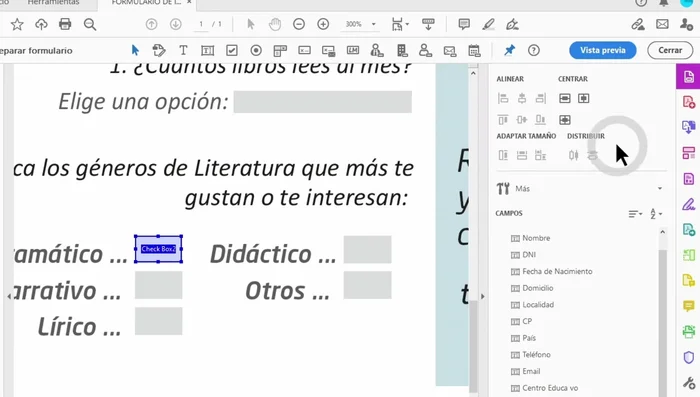The width and height of the screenshot is (700, 397).
Task: Add a comment note from top toolbar
Action: [464, 24]
